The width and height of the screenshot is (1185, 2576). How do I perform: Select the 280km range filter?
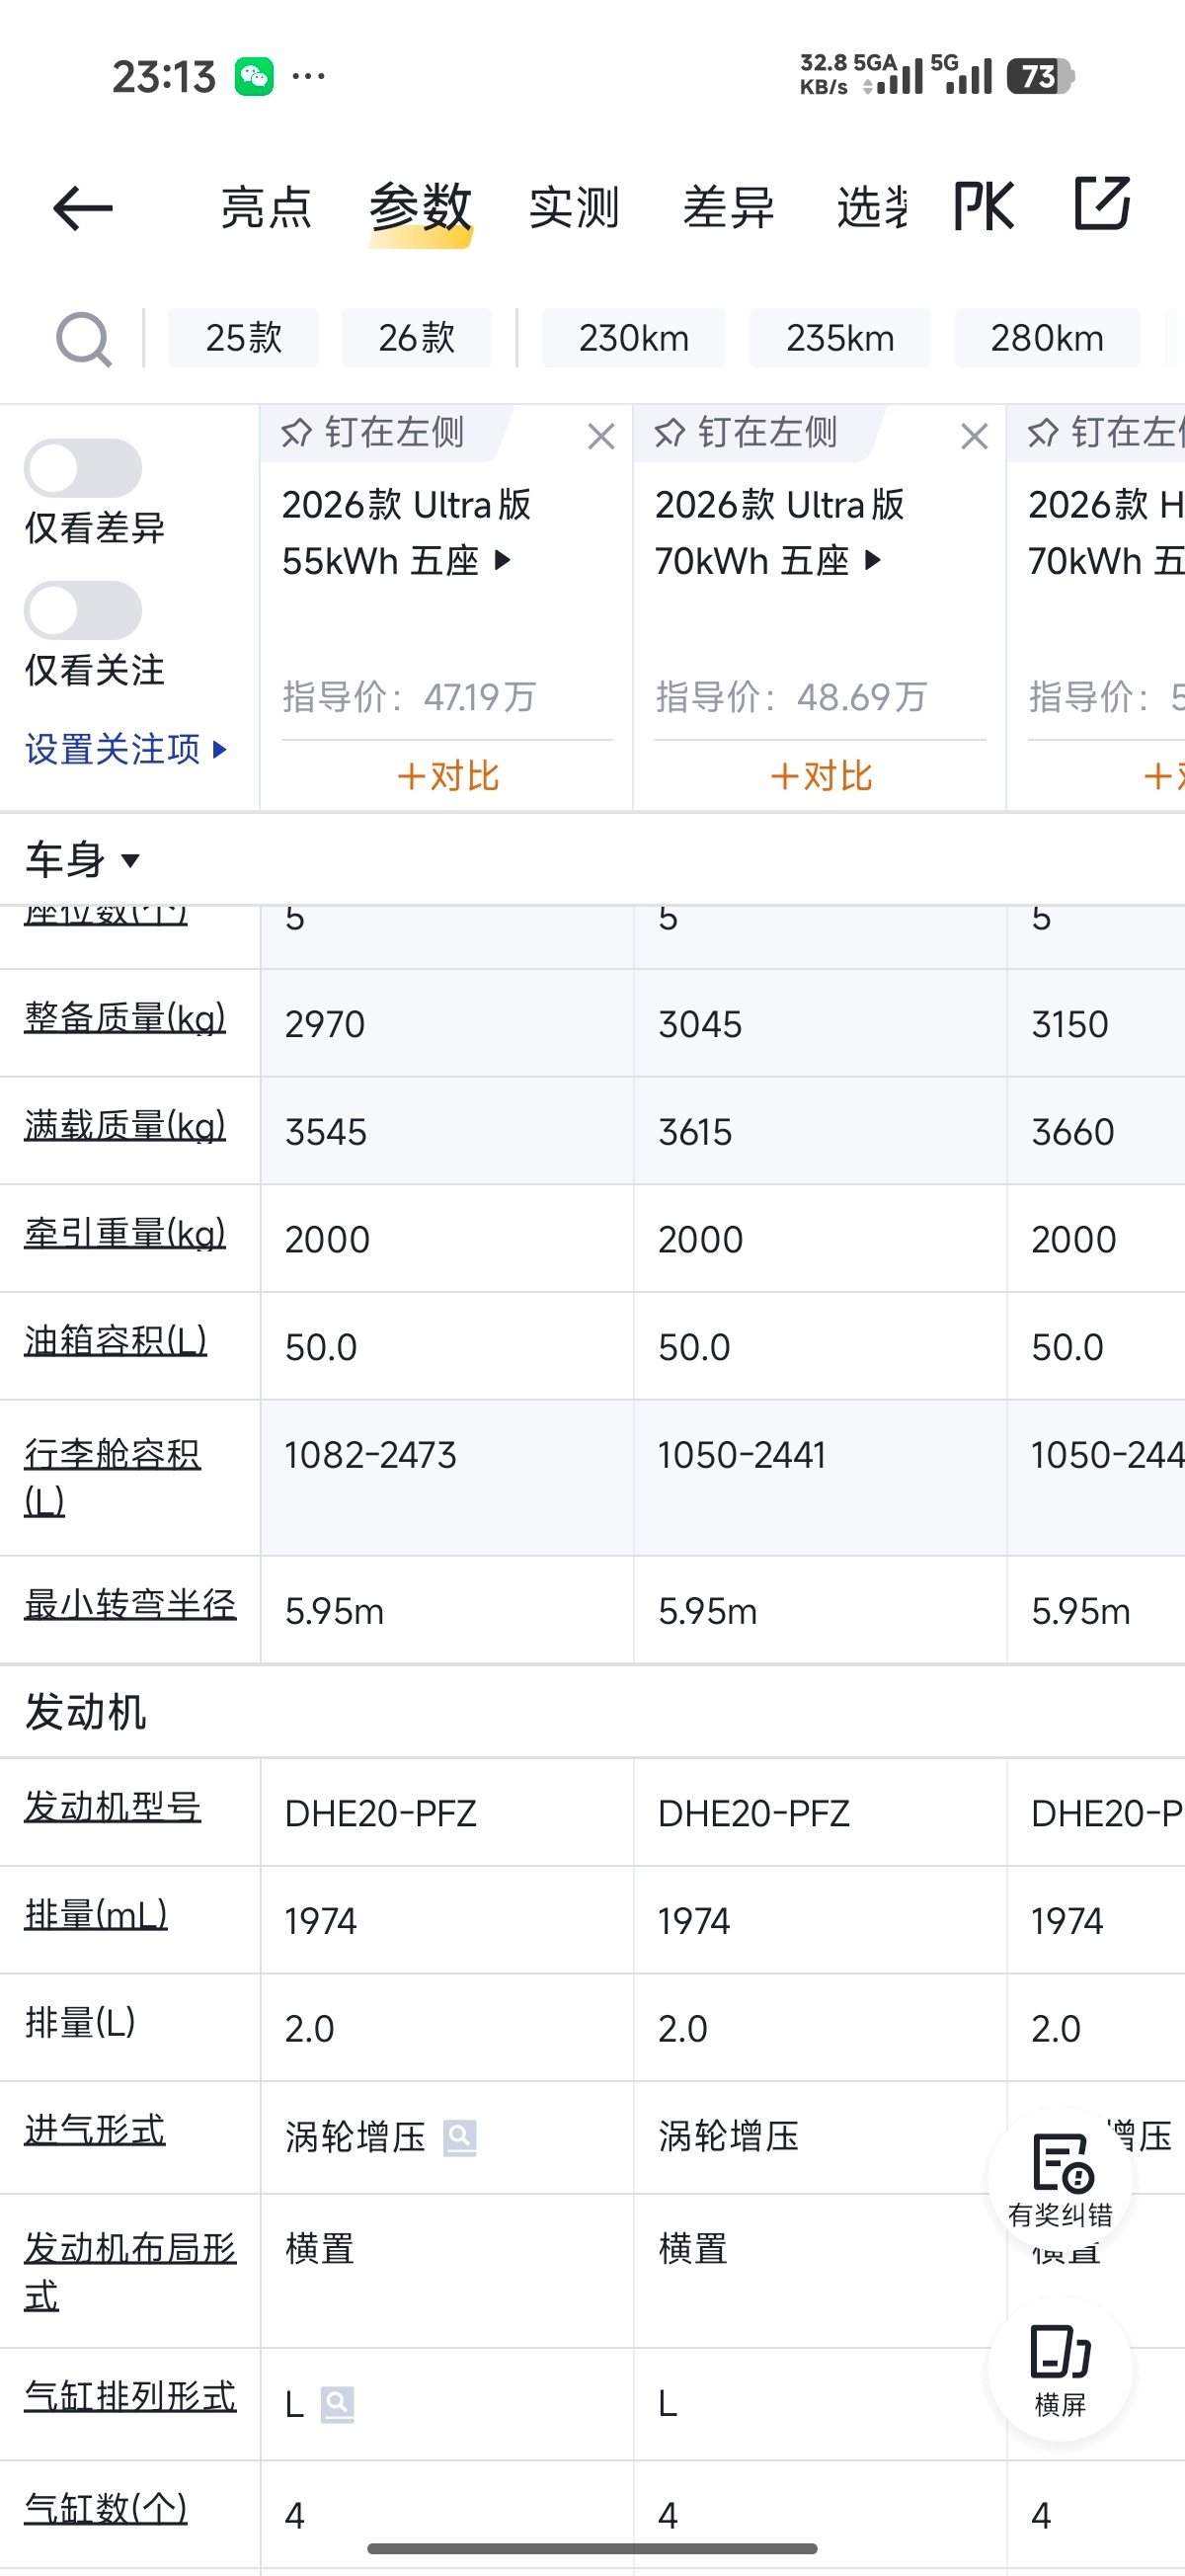[1047, 338]
